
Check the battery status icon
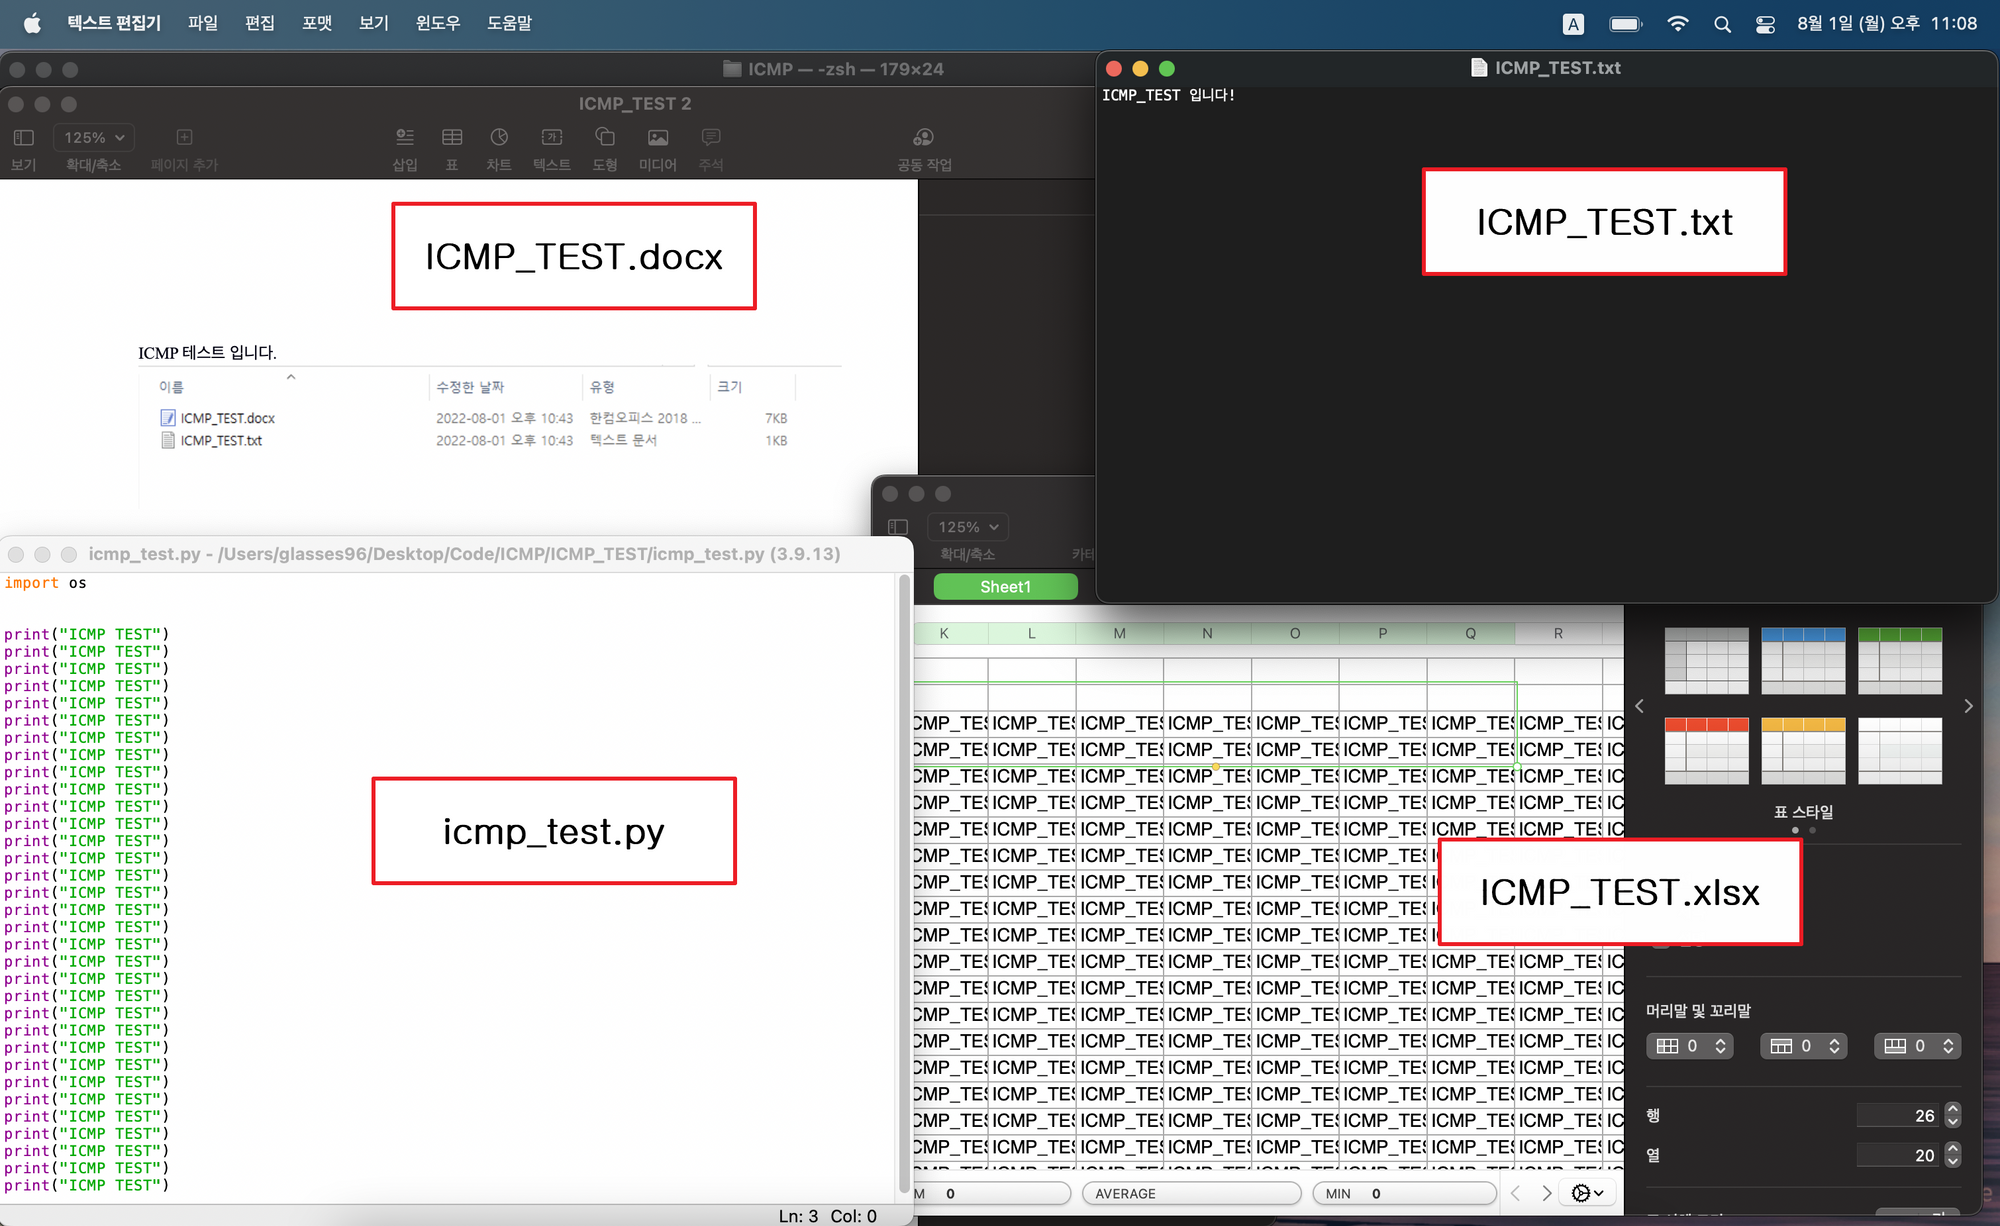1626,24
